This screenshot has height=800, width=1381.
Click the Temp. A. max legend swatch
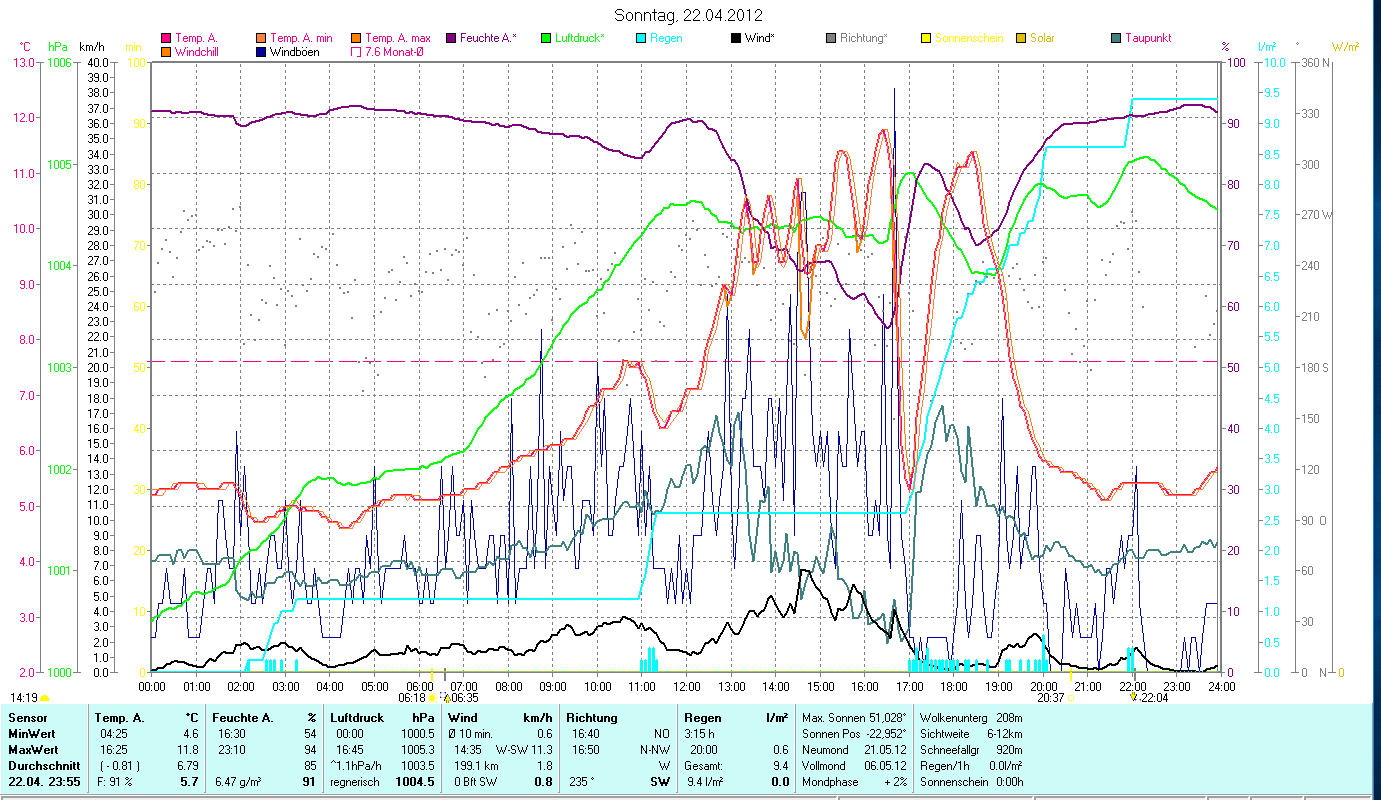[356, 38]
